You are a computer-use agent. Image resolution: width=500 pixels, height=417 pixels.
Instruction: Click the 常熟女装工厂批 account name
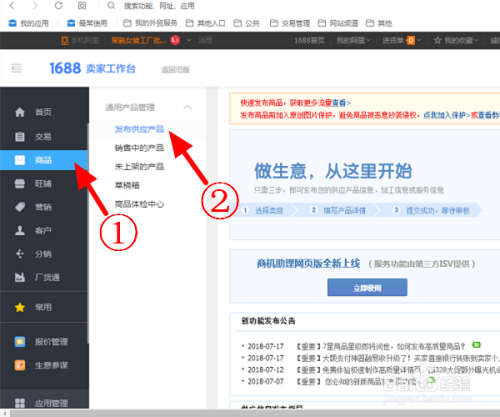[x=138, y=41]
